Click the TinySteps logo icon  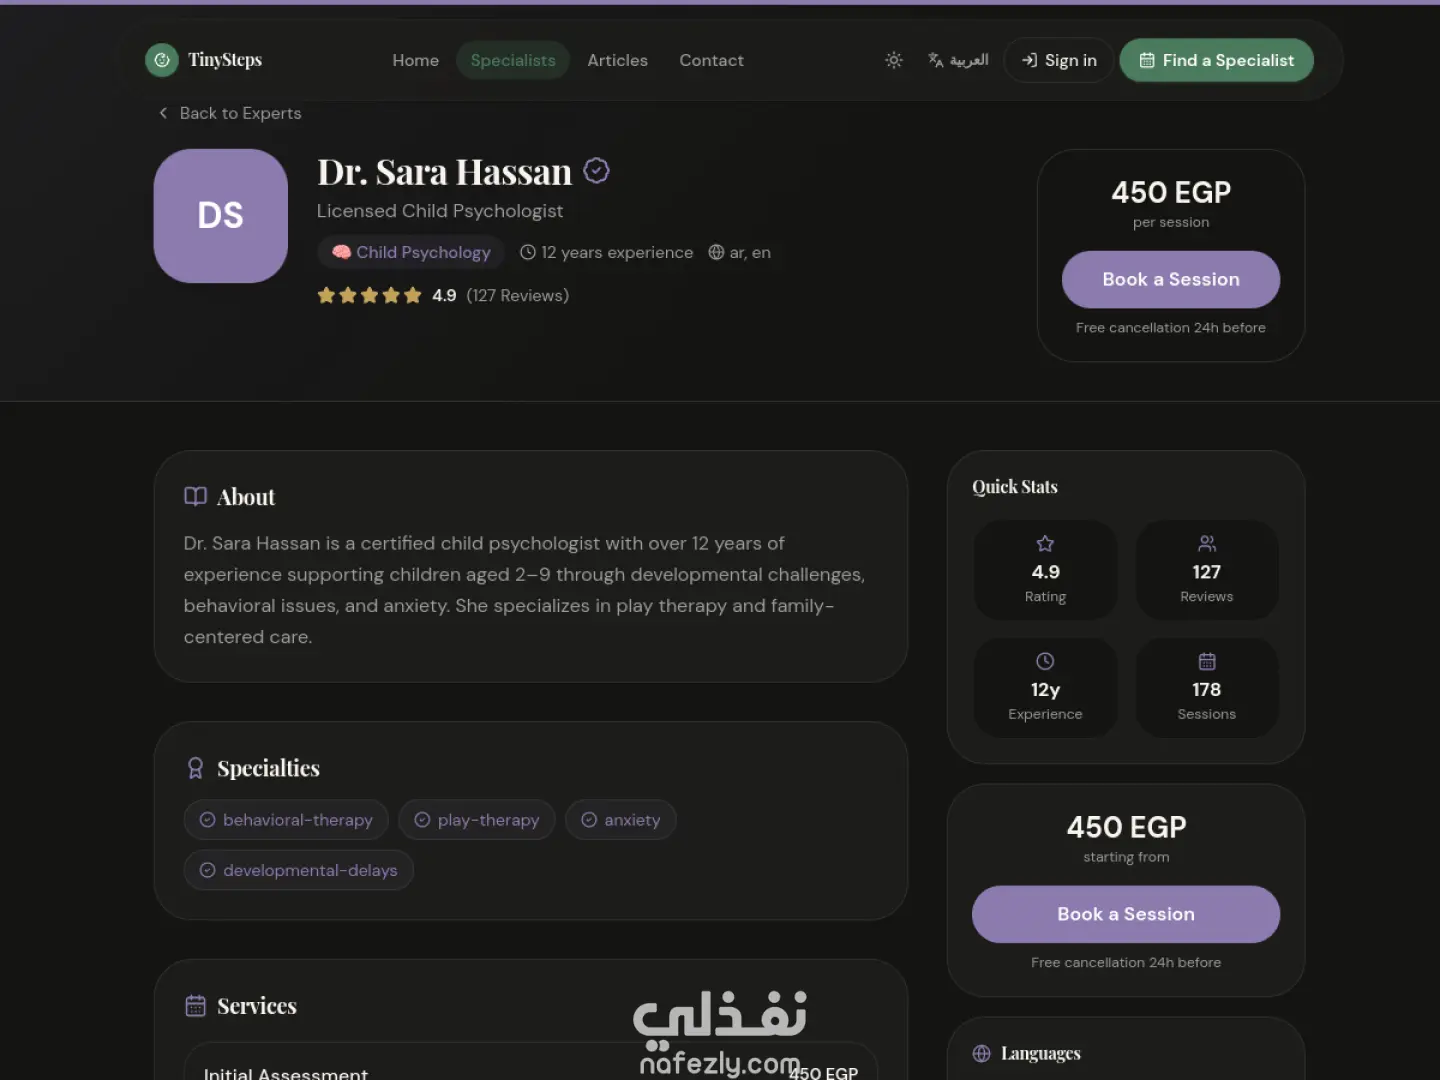pyautogui.click(x=162, y=60)
